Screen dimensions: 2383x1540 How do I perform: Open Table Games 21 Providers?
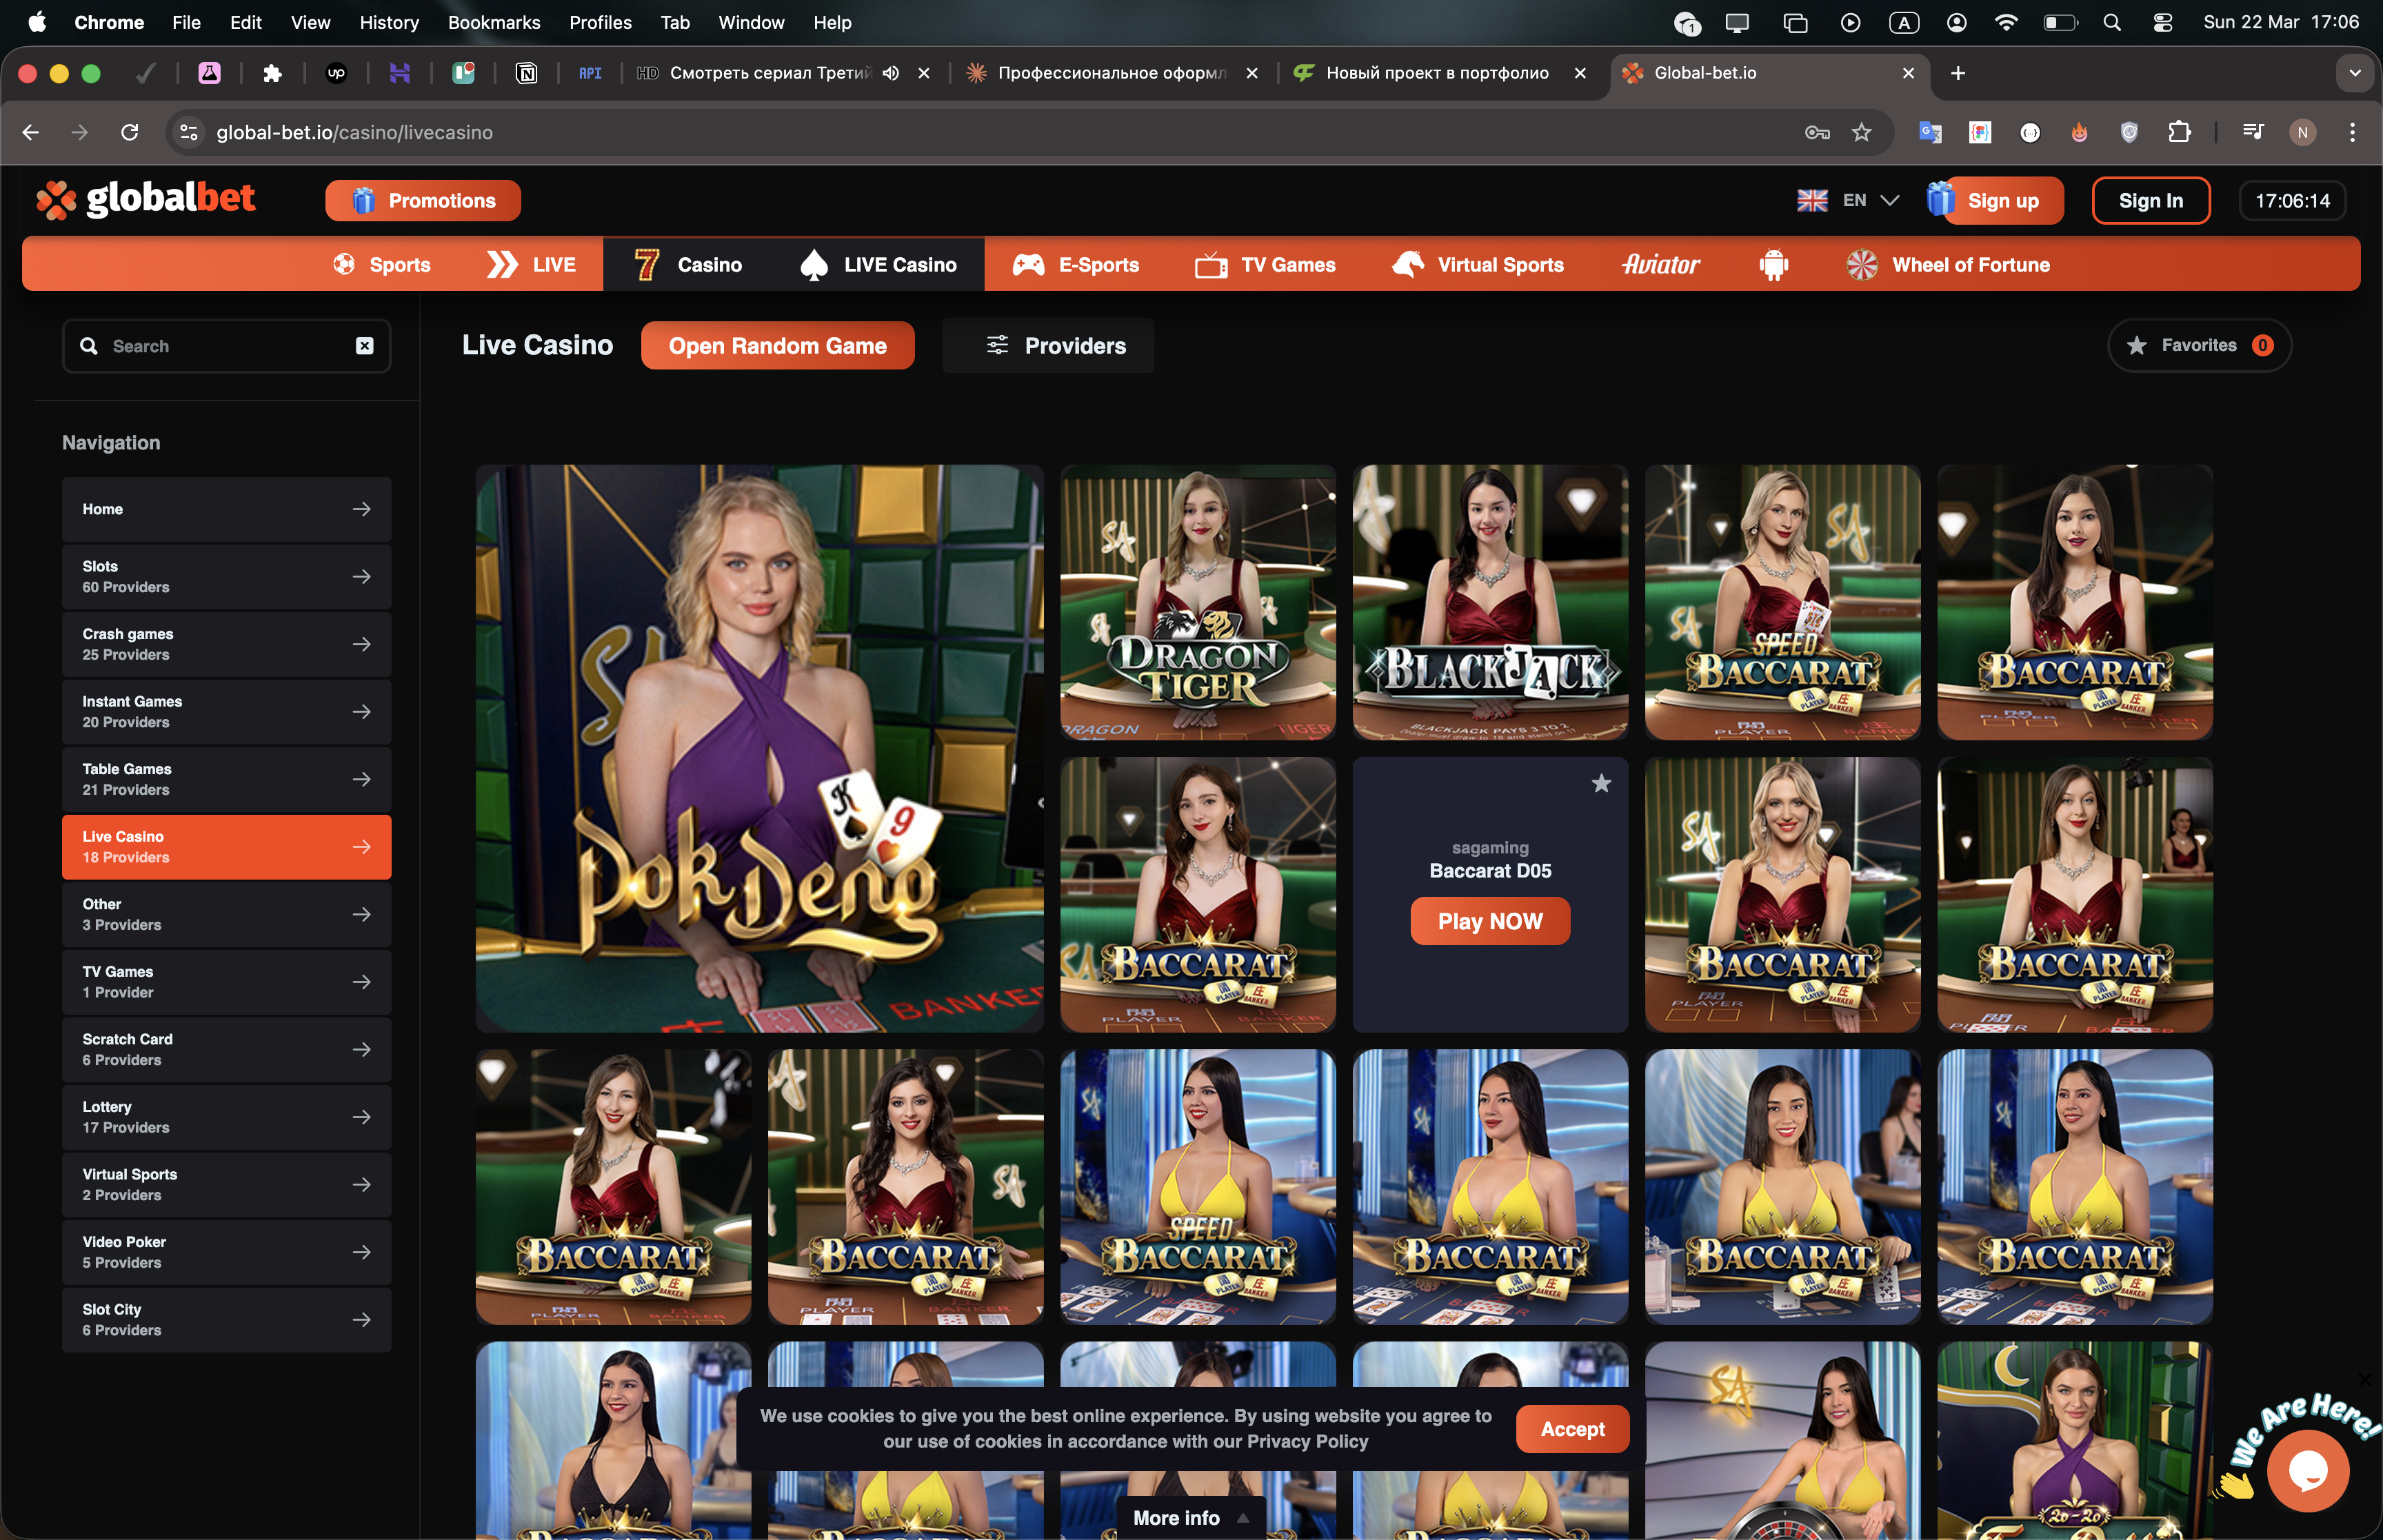coord(226,779)
